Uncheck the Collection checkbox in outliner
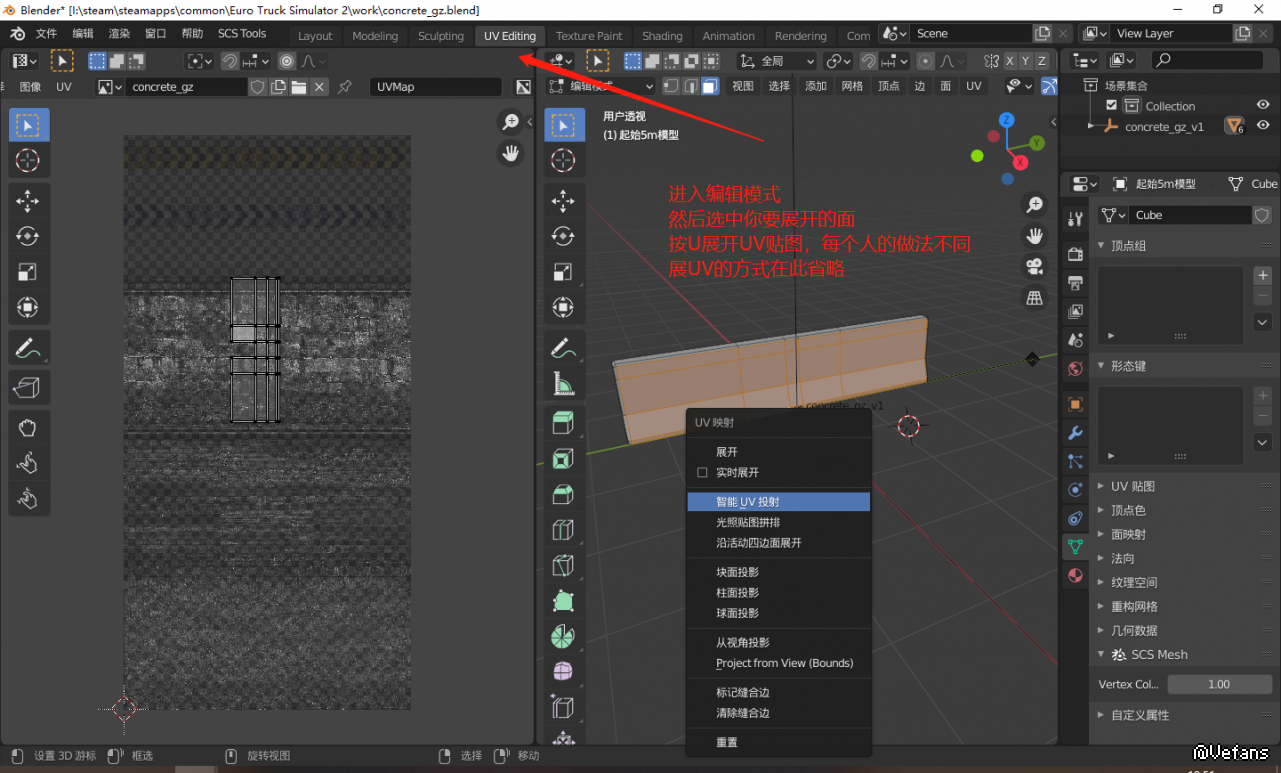1281x773 pixels. [1111, 105]
